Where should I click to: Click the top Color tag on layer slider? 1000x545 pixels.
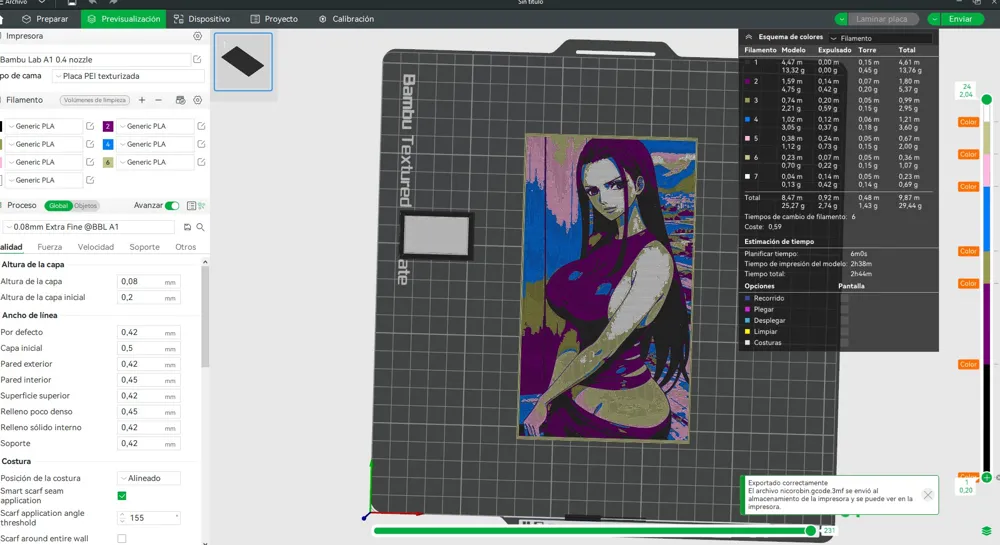(x=968, y=122)
